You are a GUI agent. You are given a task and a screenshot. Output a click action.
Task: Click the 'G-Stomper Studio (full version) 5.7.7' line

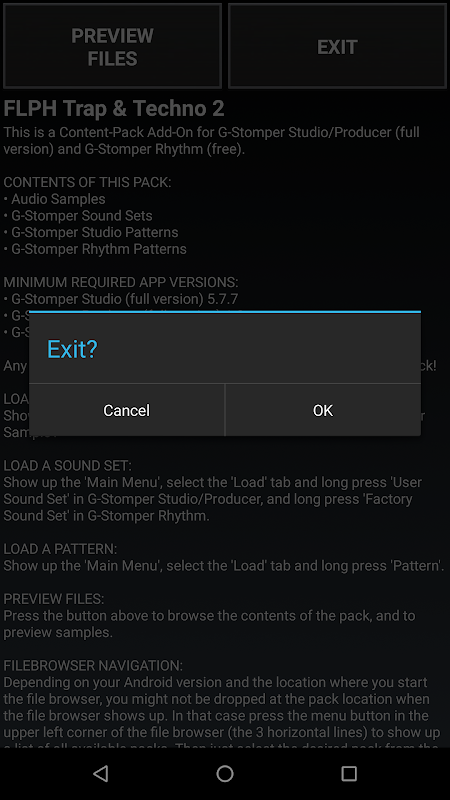pos(121,299)
